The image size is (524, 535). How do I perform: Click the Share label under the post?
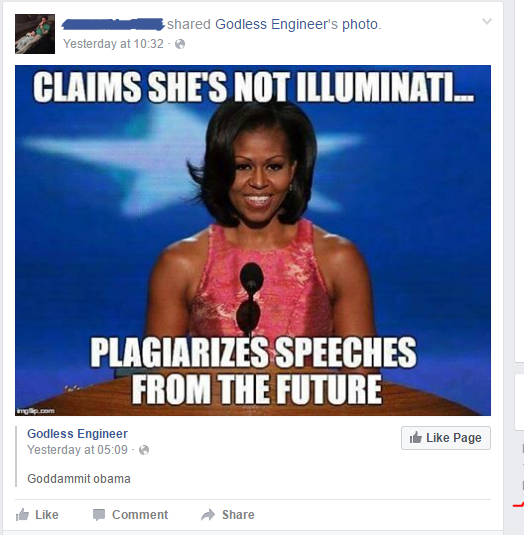pos(238,515)
